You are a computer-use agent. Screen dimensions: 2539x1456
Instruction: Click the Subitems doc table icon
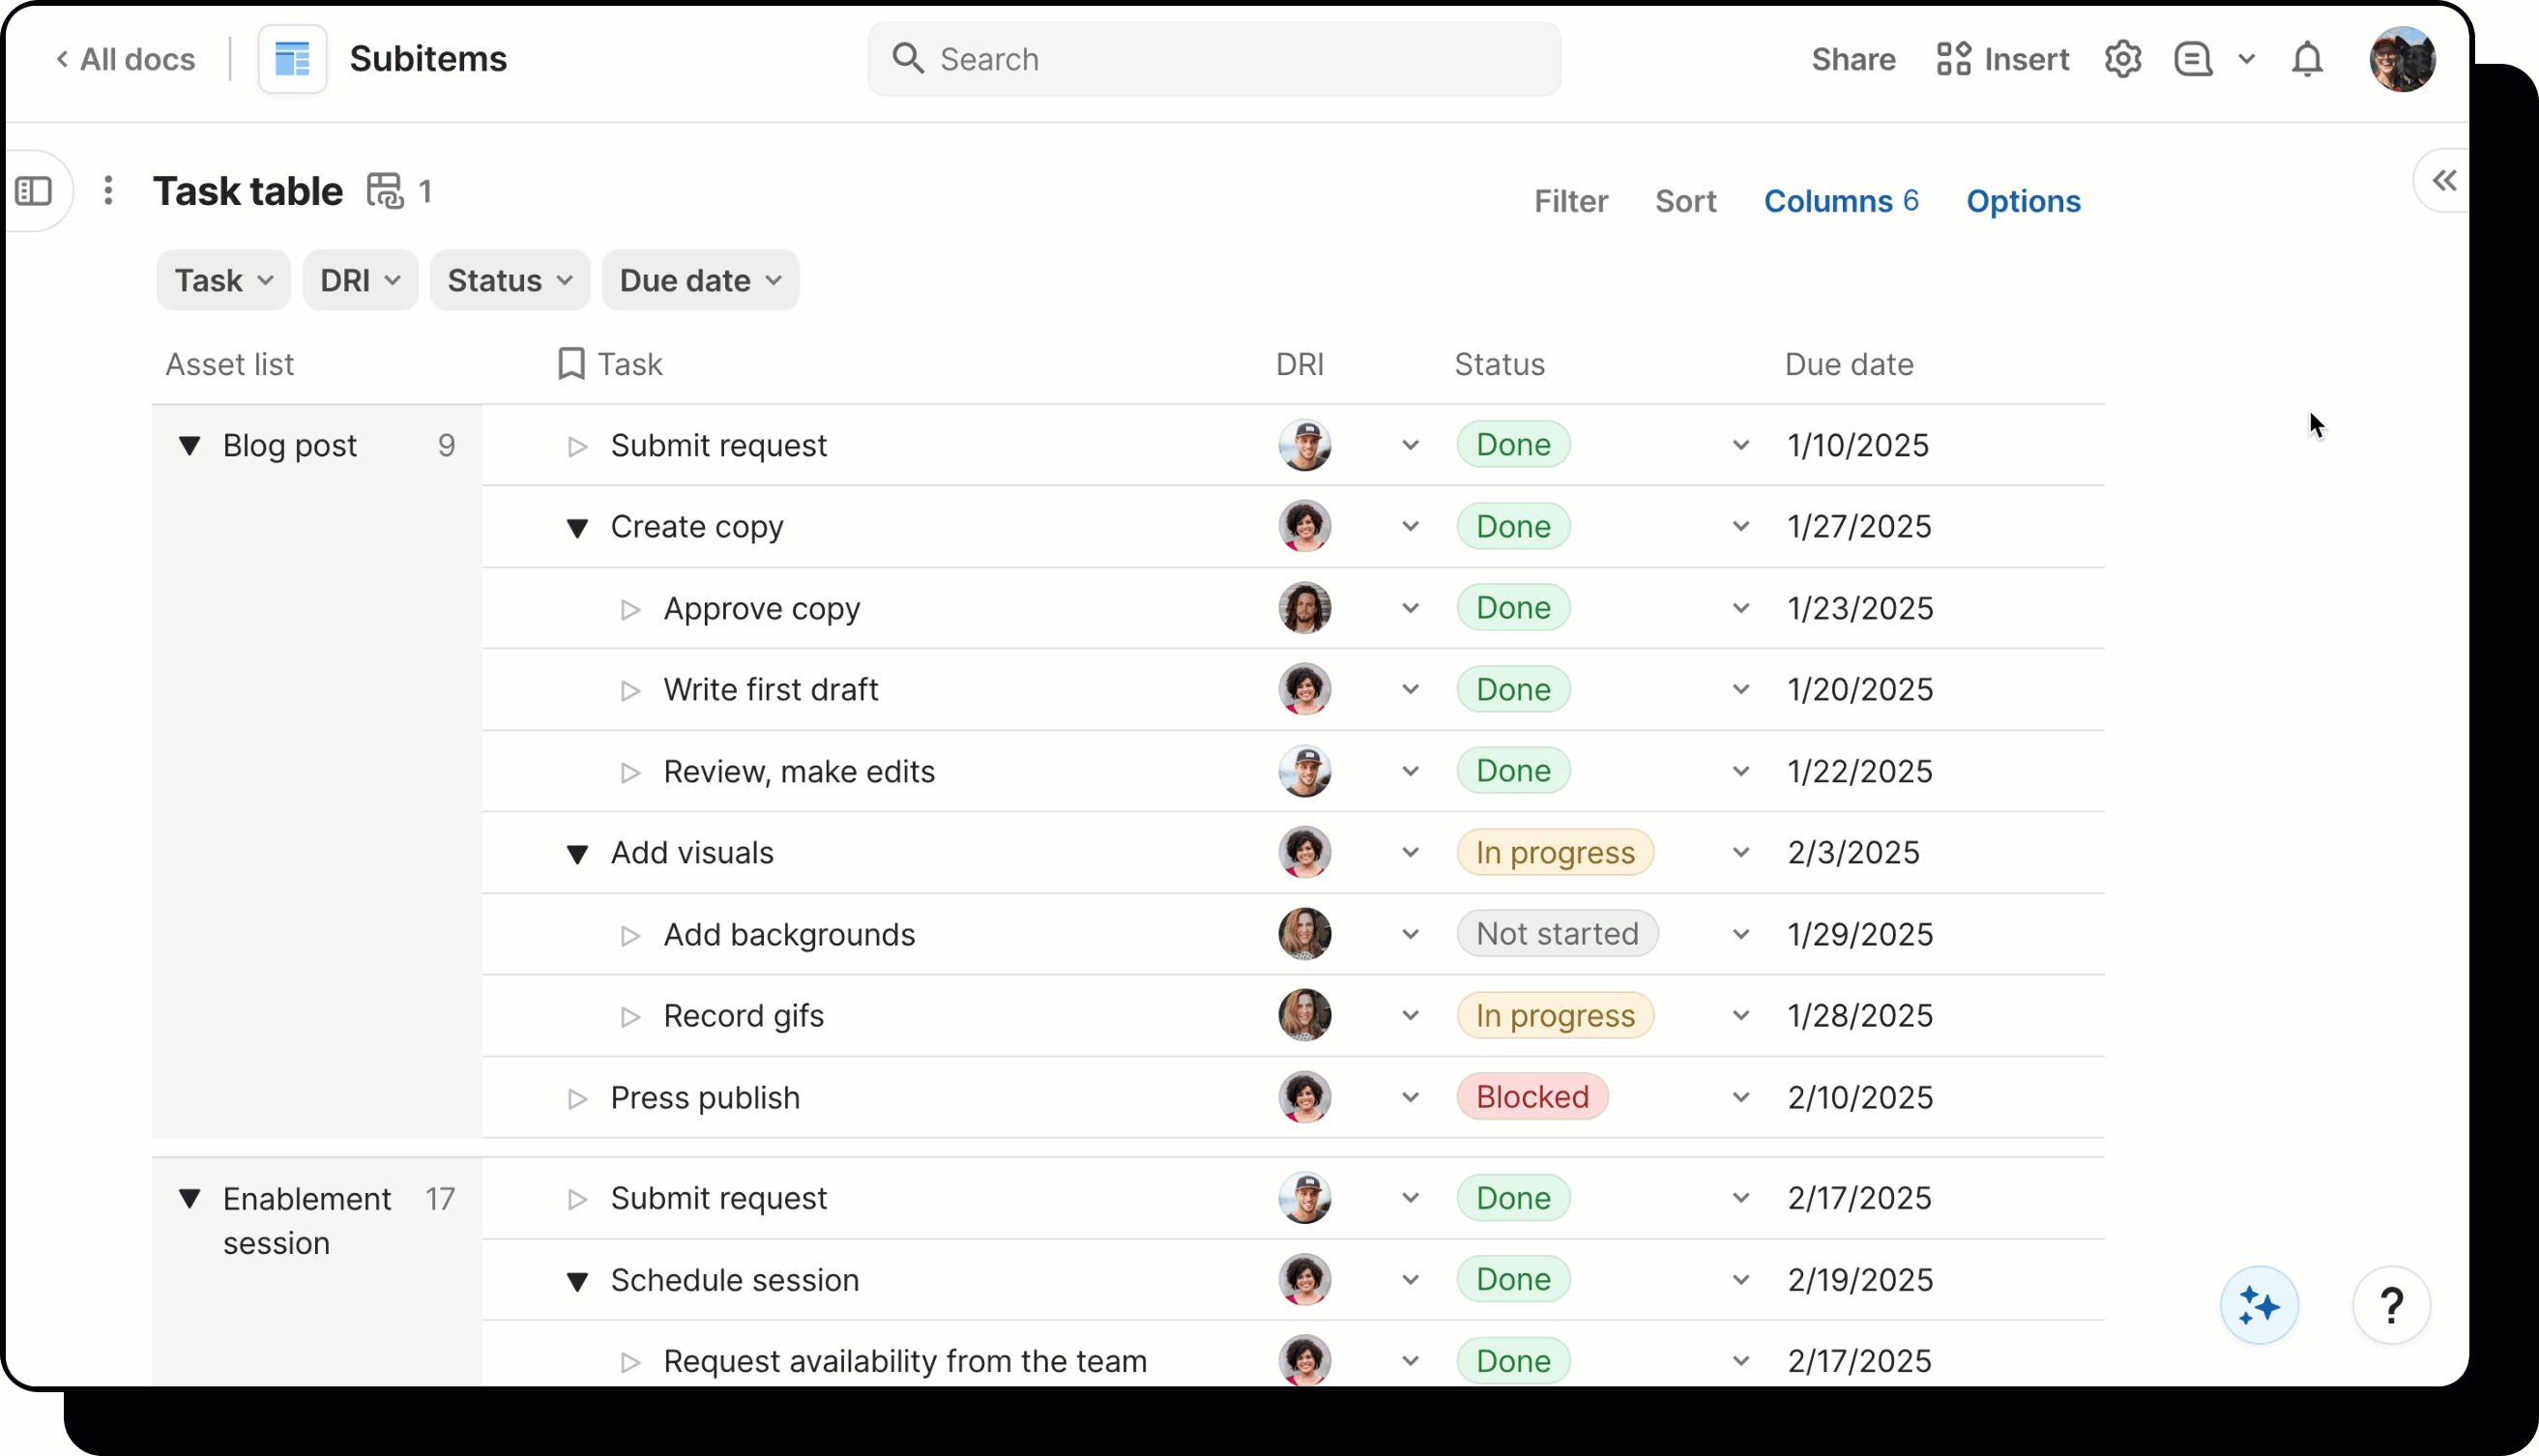292,59
